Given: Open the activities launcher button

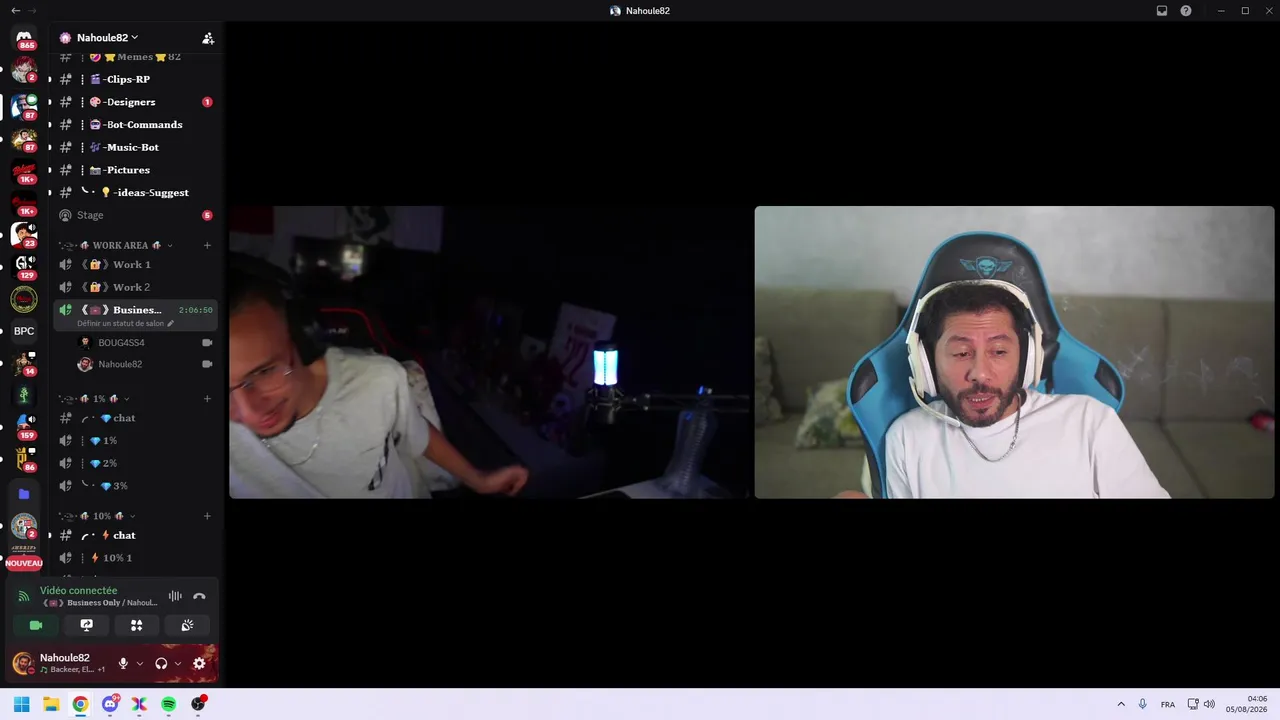Looking at the screenshot, I should click(x=137, y=625).
